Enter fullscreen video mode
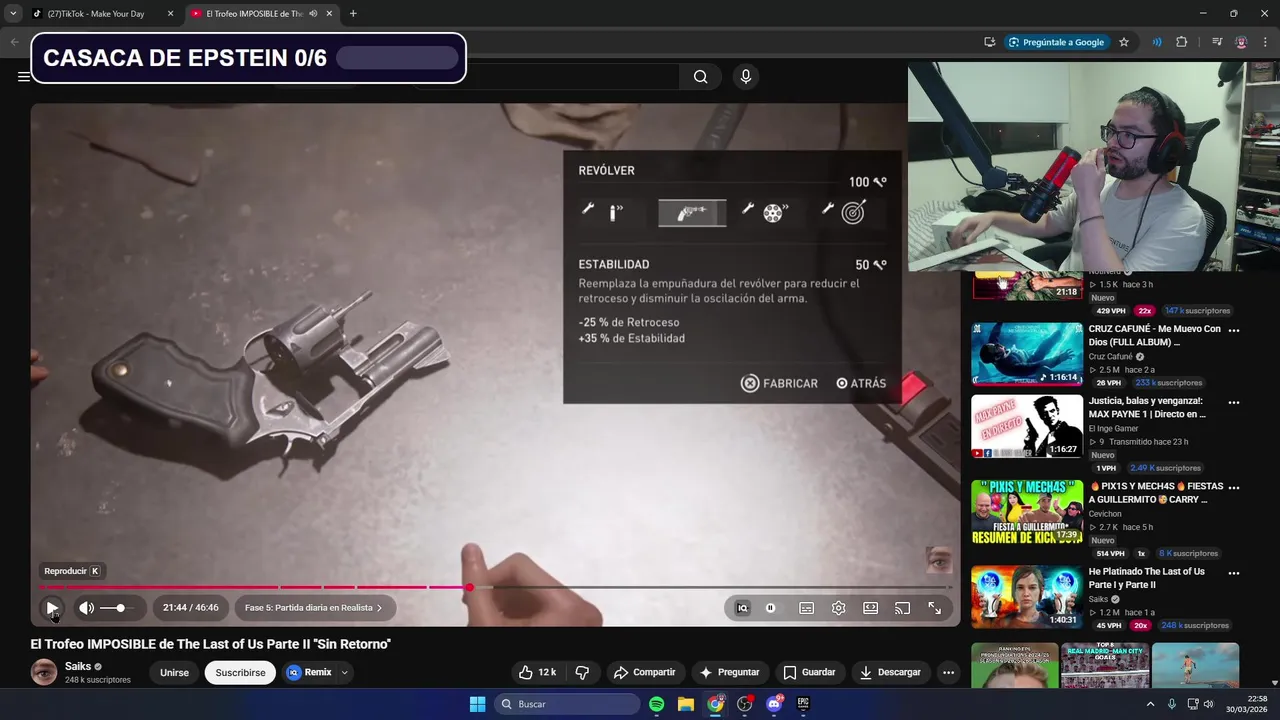 pos(934,608)
